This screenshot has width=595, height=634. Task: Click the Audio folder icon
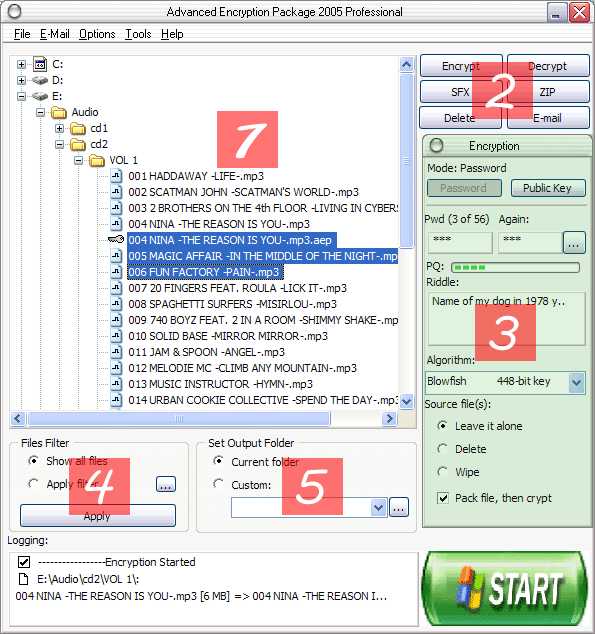click(x=59, y=112)
